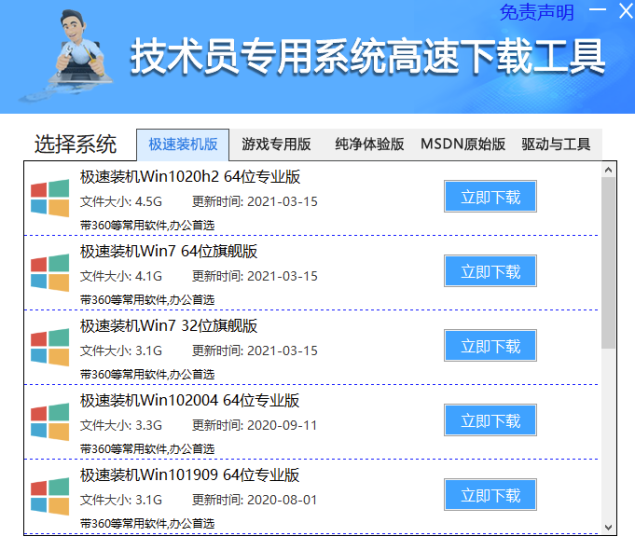Click the technician mascot avatar in header

70,54
